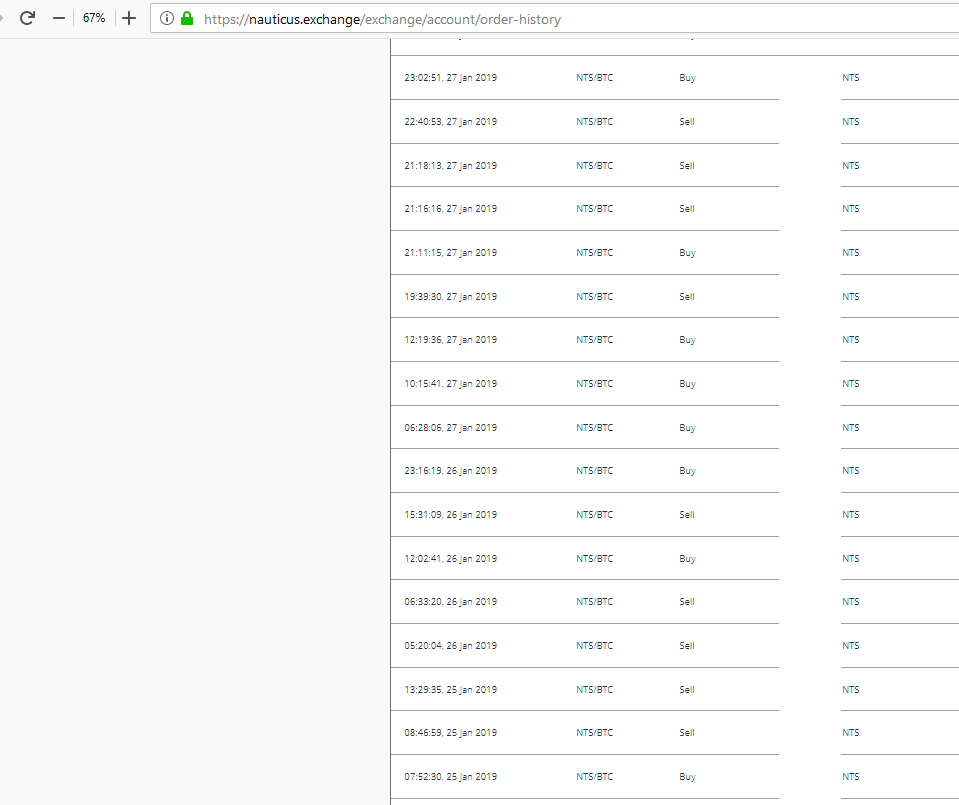Screen dimensions: 959x805
Task: Click NTS/BTC pair in the 08:46:59 row
Action: (594, 732)
